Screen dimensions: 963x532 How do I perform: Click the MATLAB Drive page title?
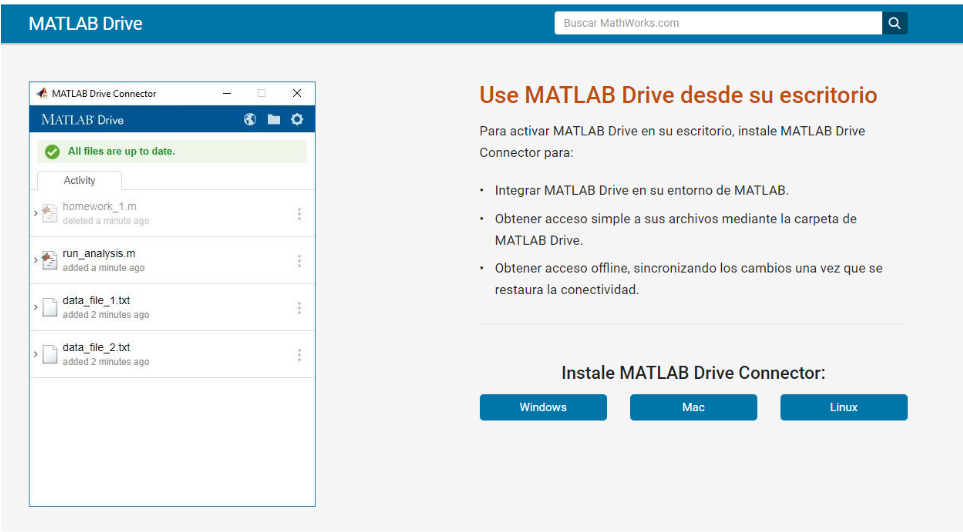point(85,23)
